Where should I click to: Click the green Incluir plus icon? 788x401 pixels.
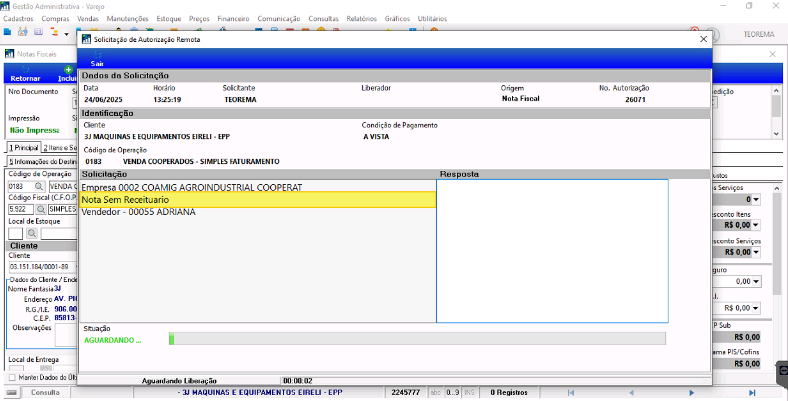[x=68, y=70]
